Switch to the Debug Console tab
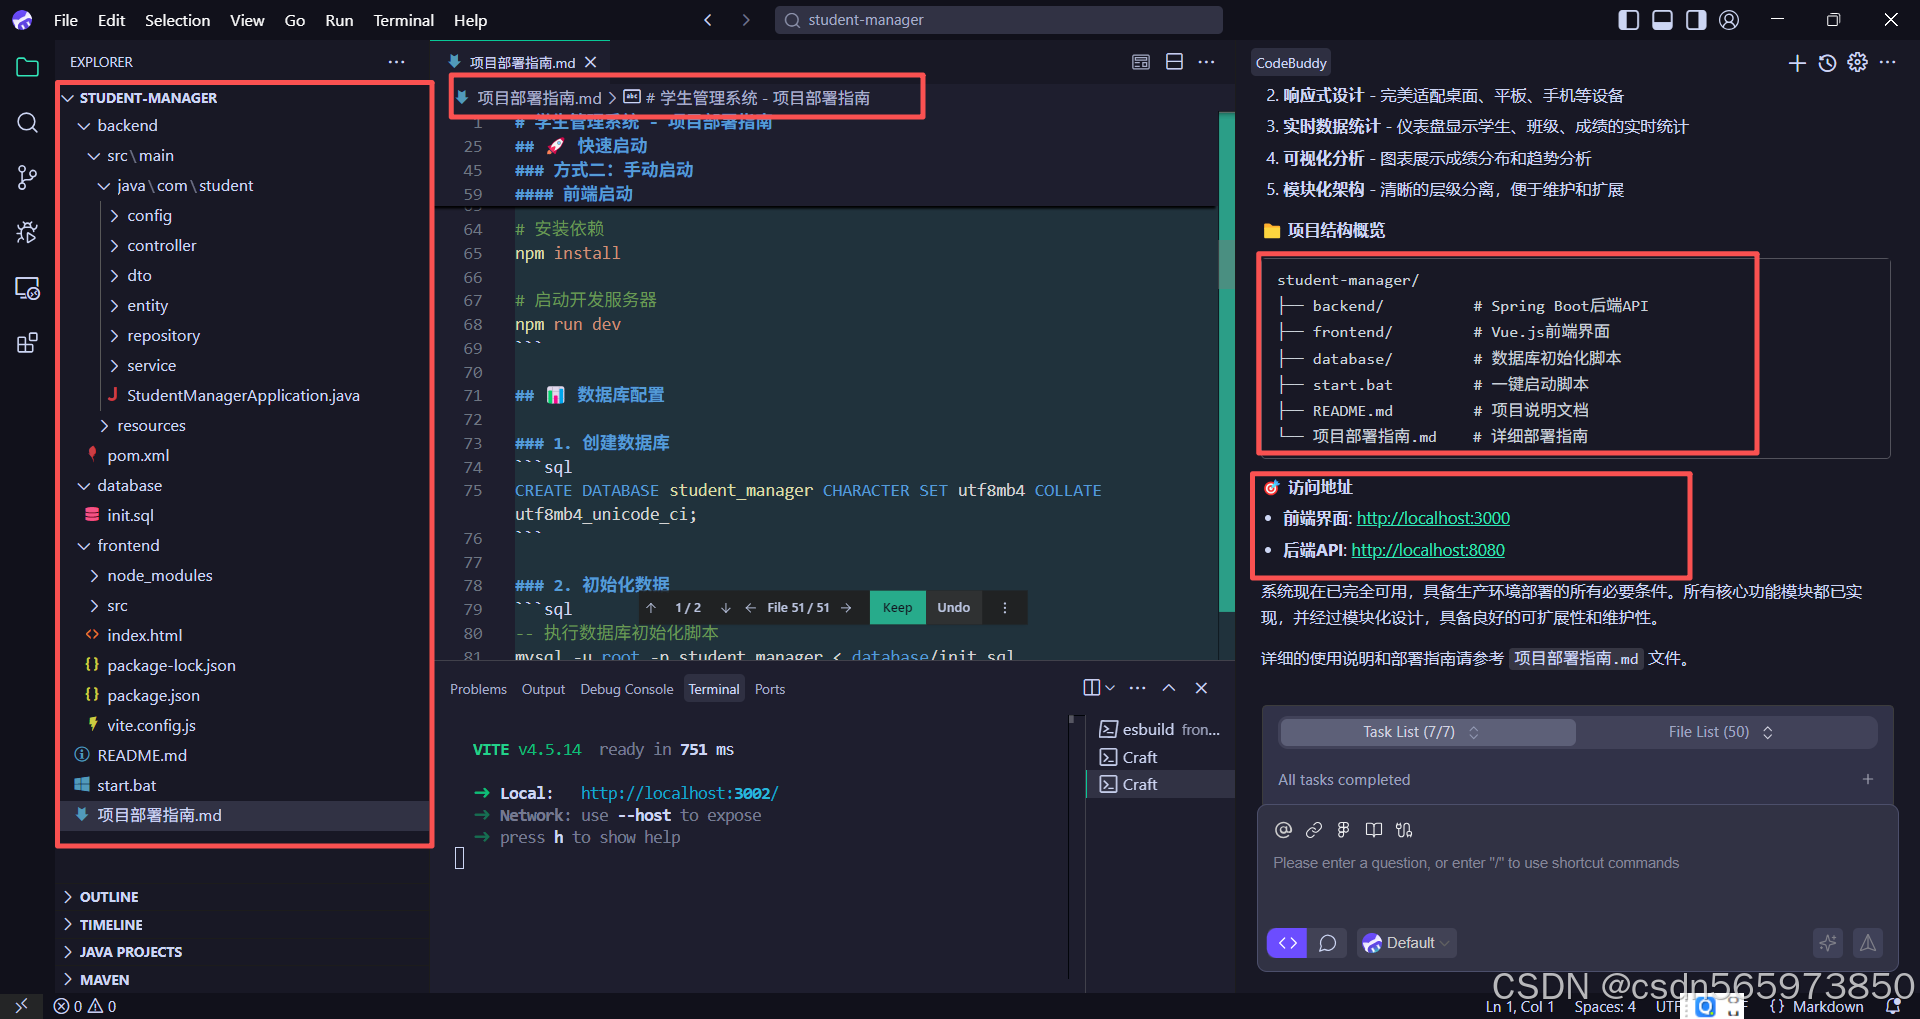Image resolution: width=1920 pixels, height=1019 pixels. [x=627, y=689]
